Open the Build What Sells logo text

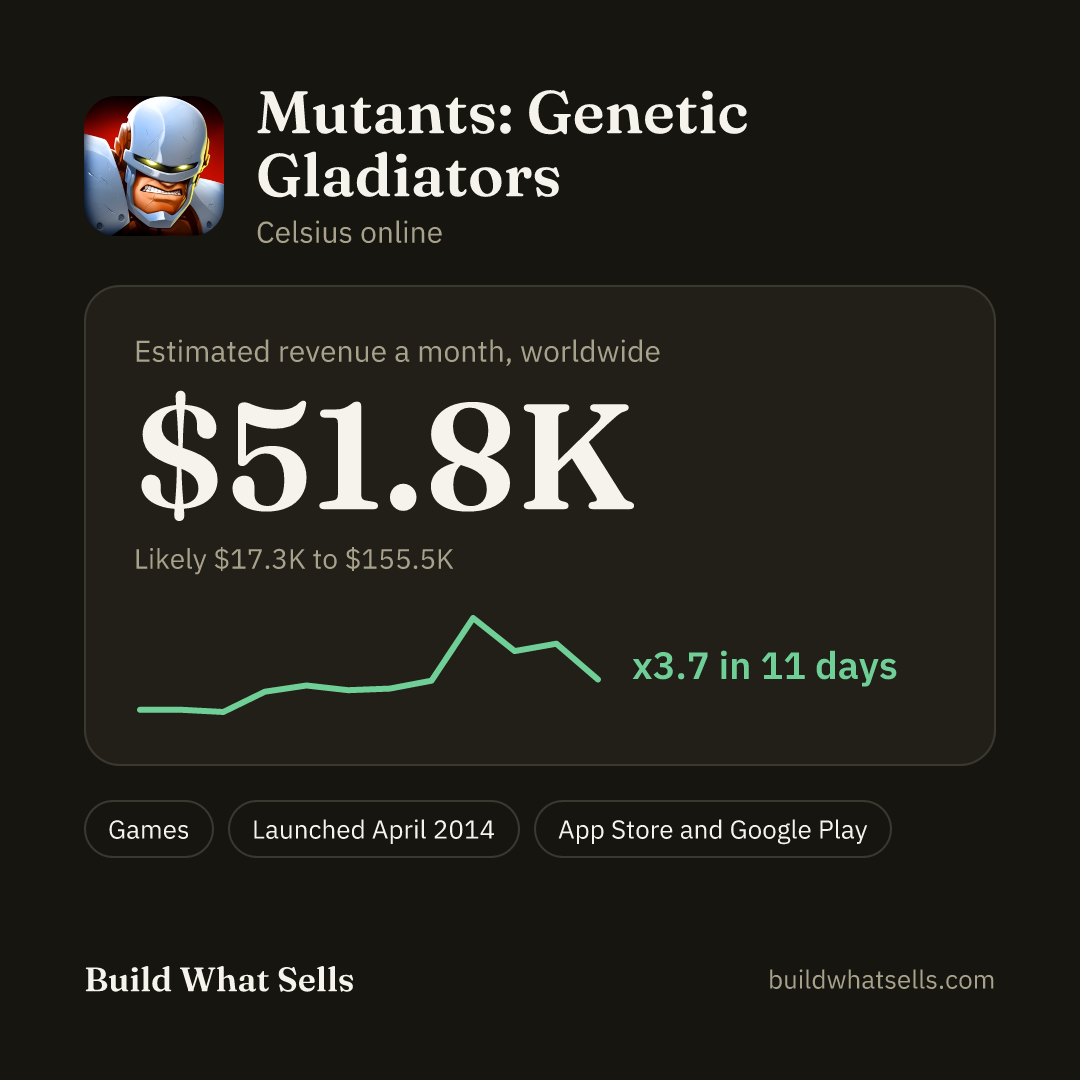coord(219,979)
